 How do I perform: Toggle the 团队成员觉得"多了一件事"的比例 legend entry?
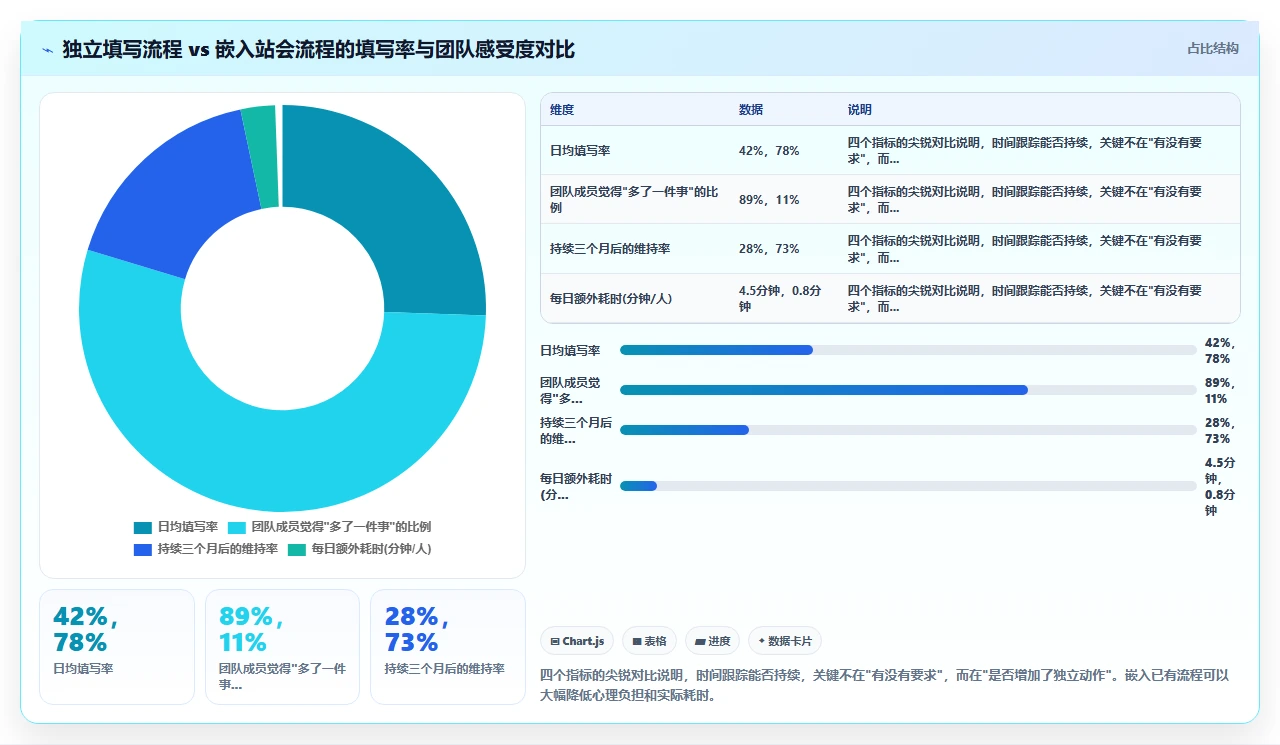point(330,527)
